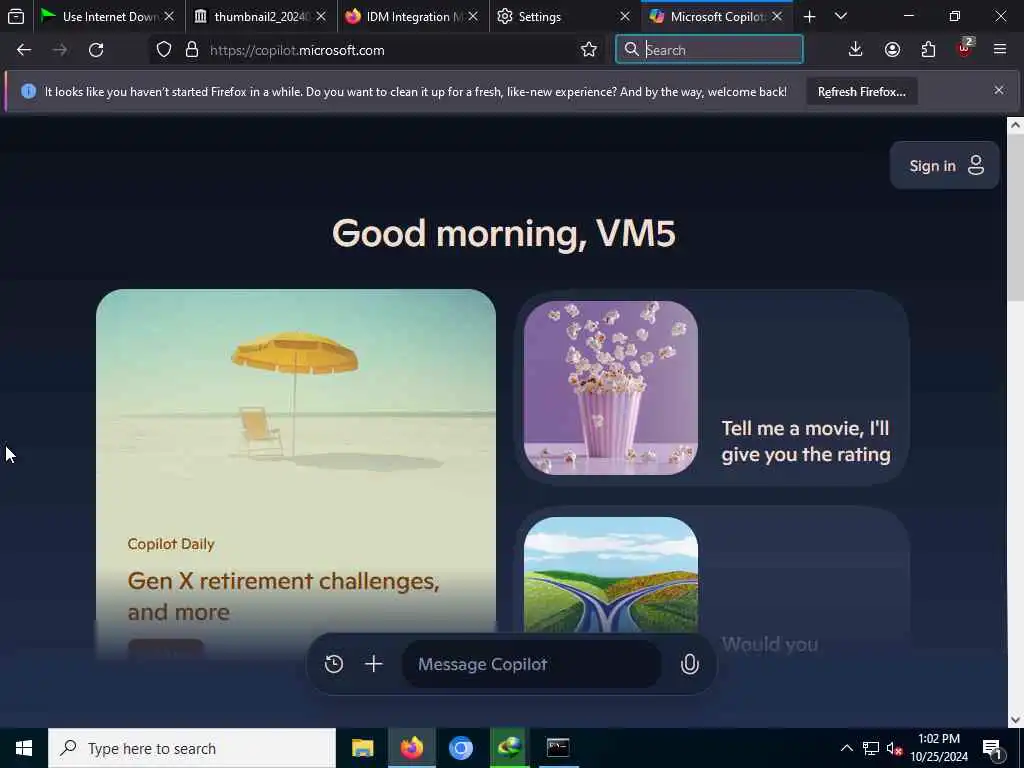Focus the Message Copilot input field

click(x=532, y=664)
